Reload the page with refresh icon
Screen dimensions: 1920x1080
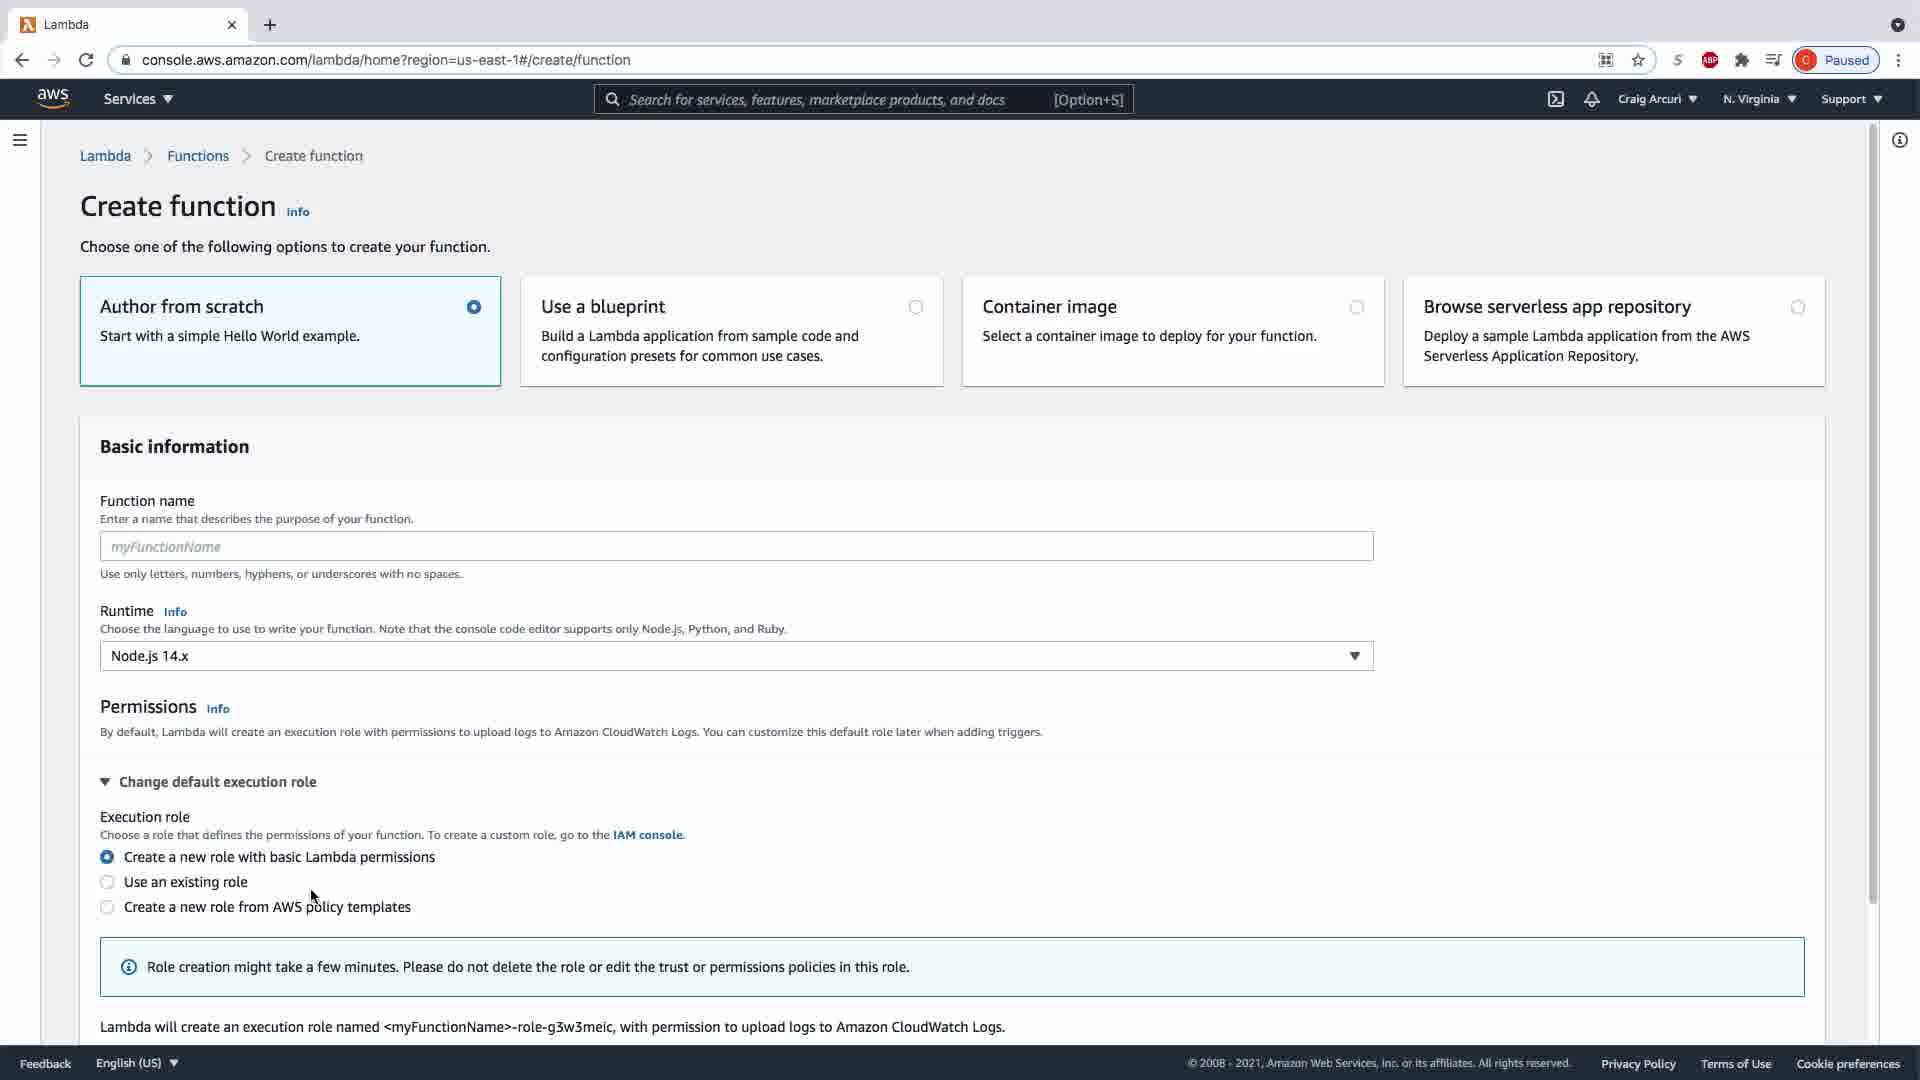point(86,60)
